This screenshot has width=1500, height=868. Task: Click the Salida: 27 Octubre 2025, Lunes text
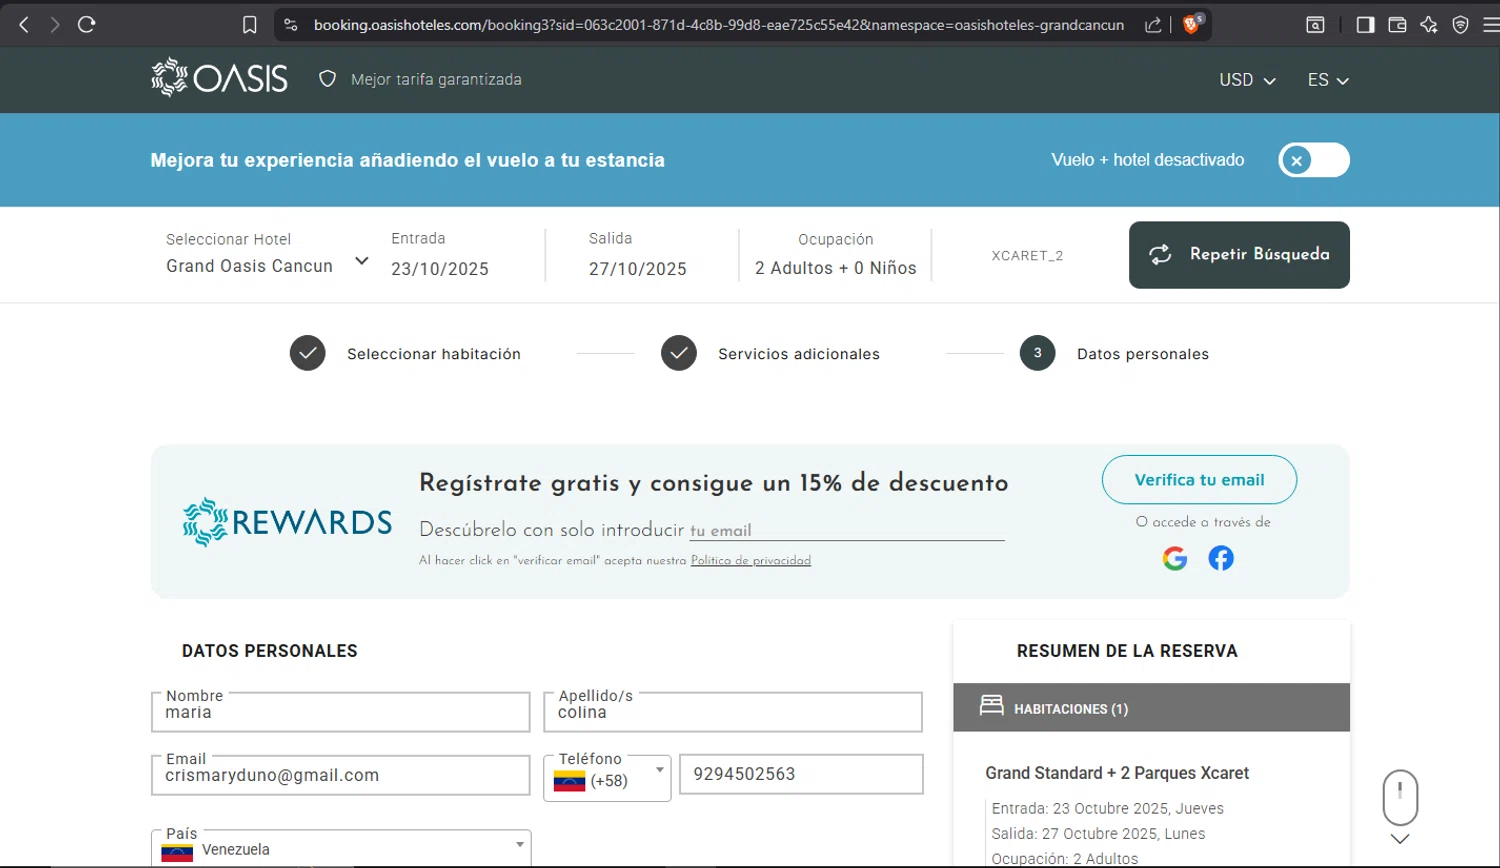[1098, 834]
